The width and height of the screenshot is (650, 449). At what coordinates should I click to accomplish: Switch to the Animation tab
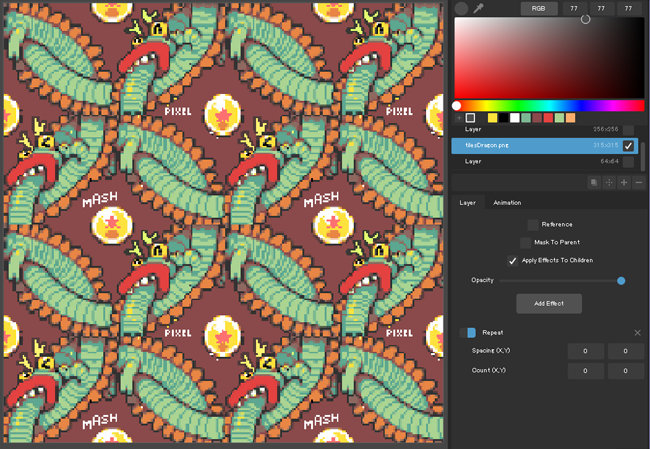[x=507, y=202]
